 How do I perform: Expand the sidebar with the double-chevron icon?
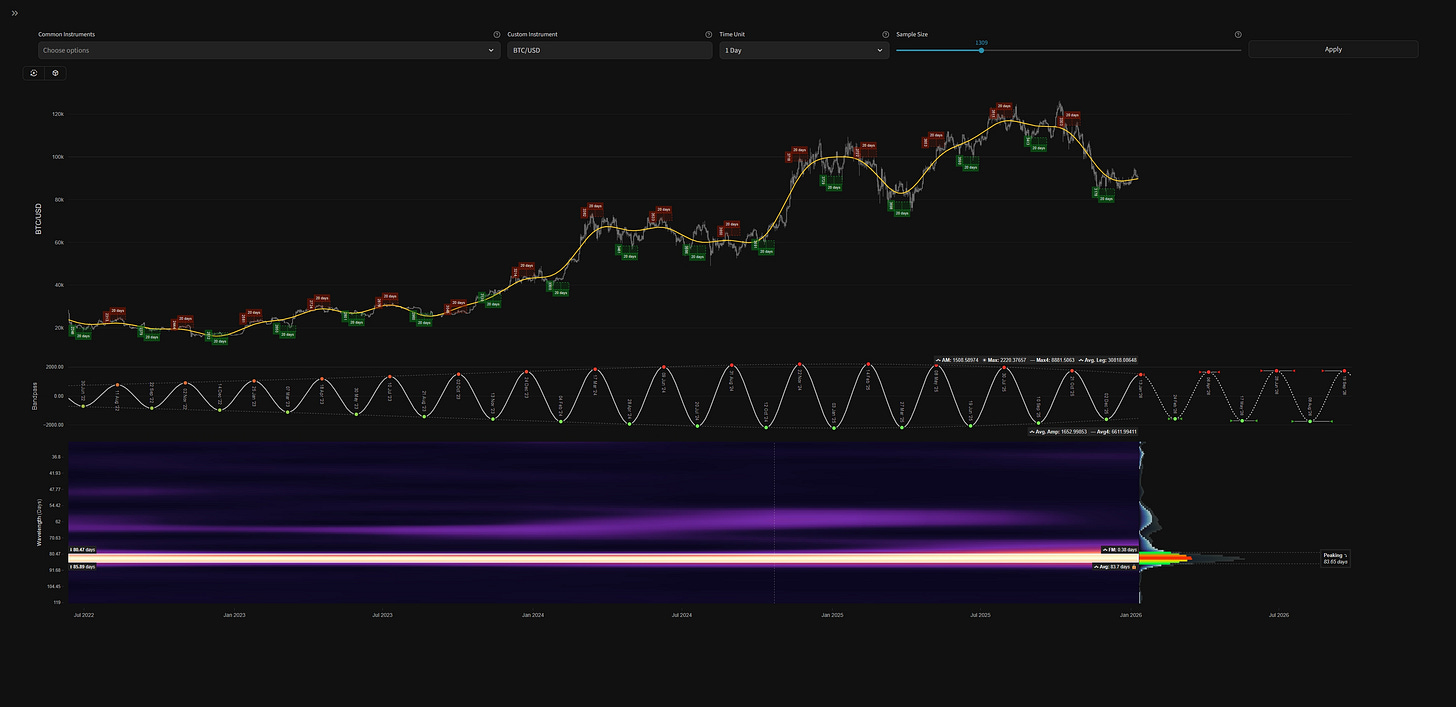click(x=15, y=13)
